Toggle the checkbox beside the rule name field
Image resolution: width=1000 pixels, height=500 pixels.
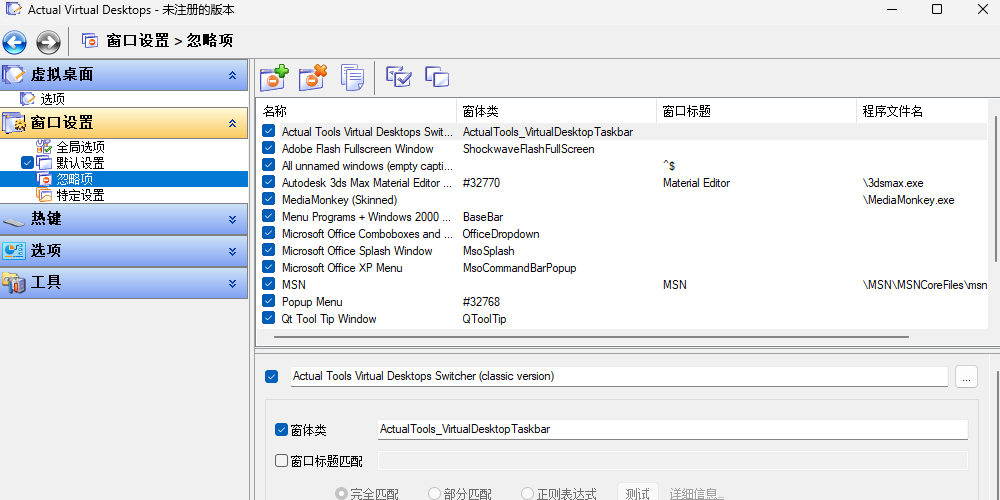tap(272, 376)
